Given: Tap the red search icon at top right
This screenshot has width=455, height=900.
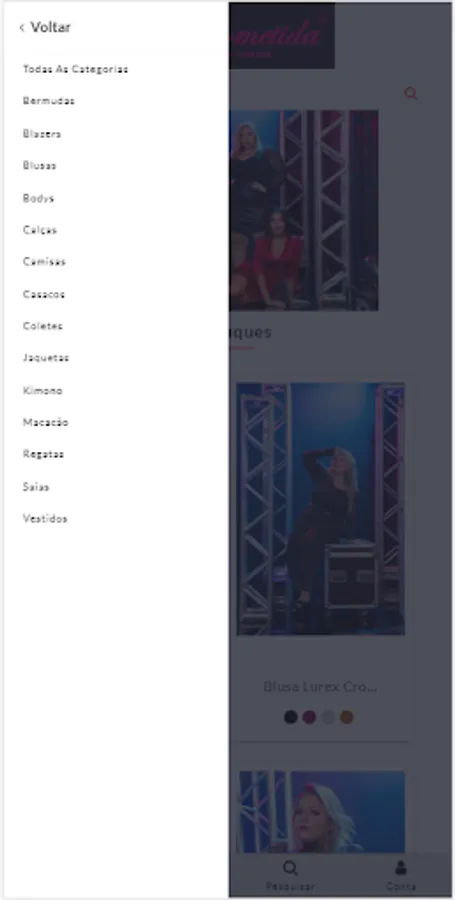Looking at the screenshot, I should tap(411, 94).
